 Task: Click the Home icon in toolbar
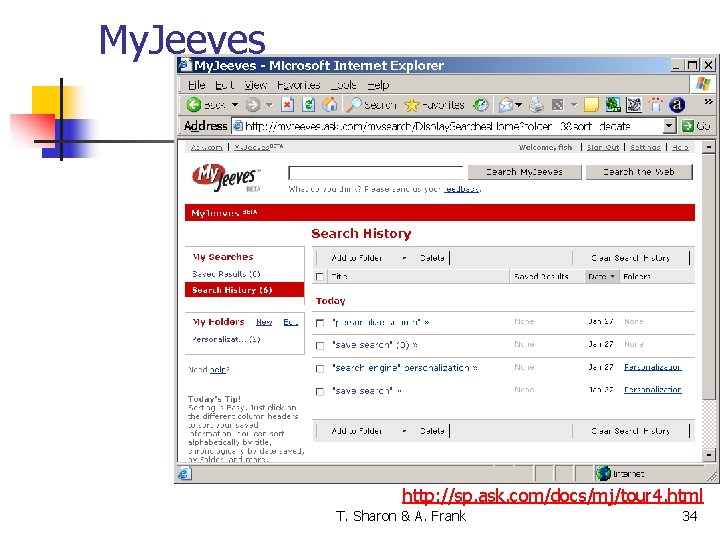pyautogui.click(x=329, y=105)
